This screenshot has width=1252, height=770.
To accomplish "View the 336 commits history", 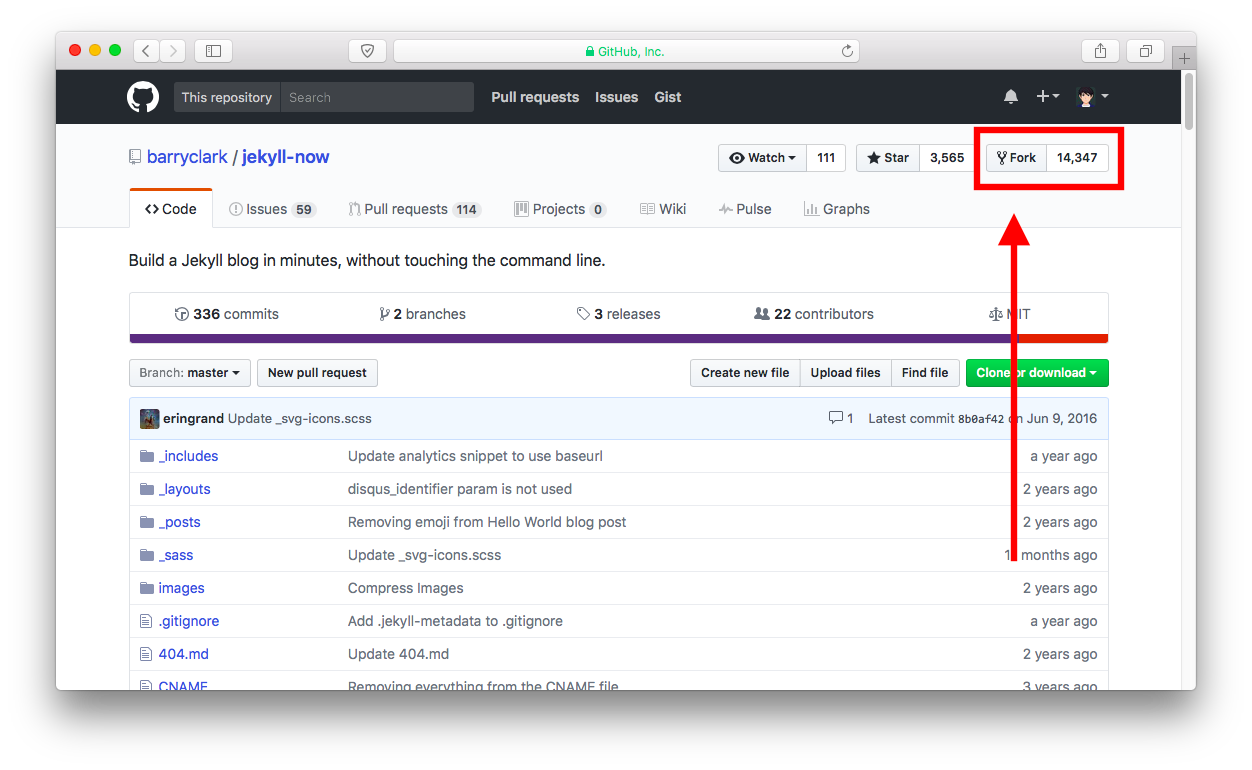I will [227, 314].
